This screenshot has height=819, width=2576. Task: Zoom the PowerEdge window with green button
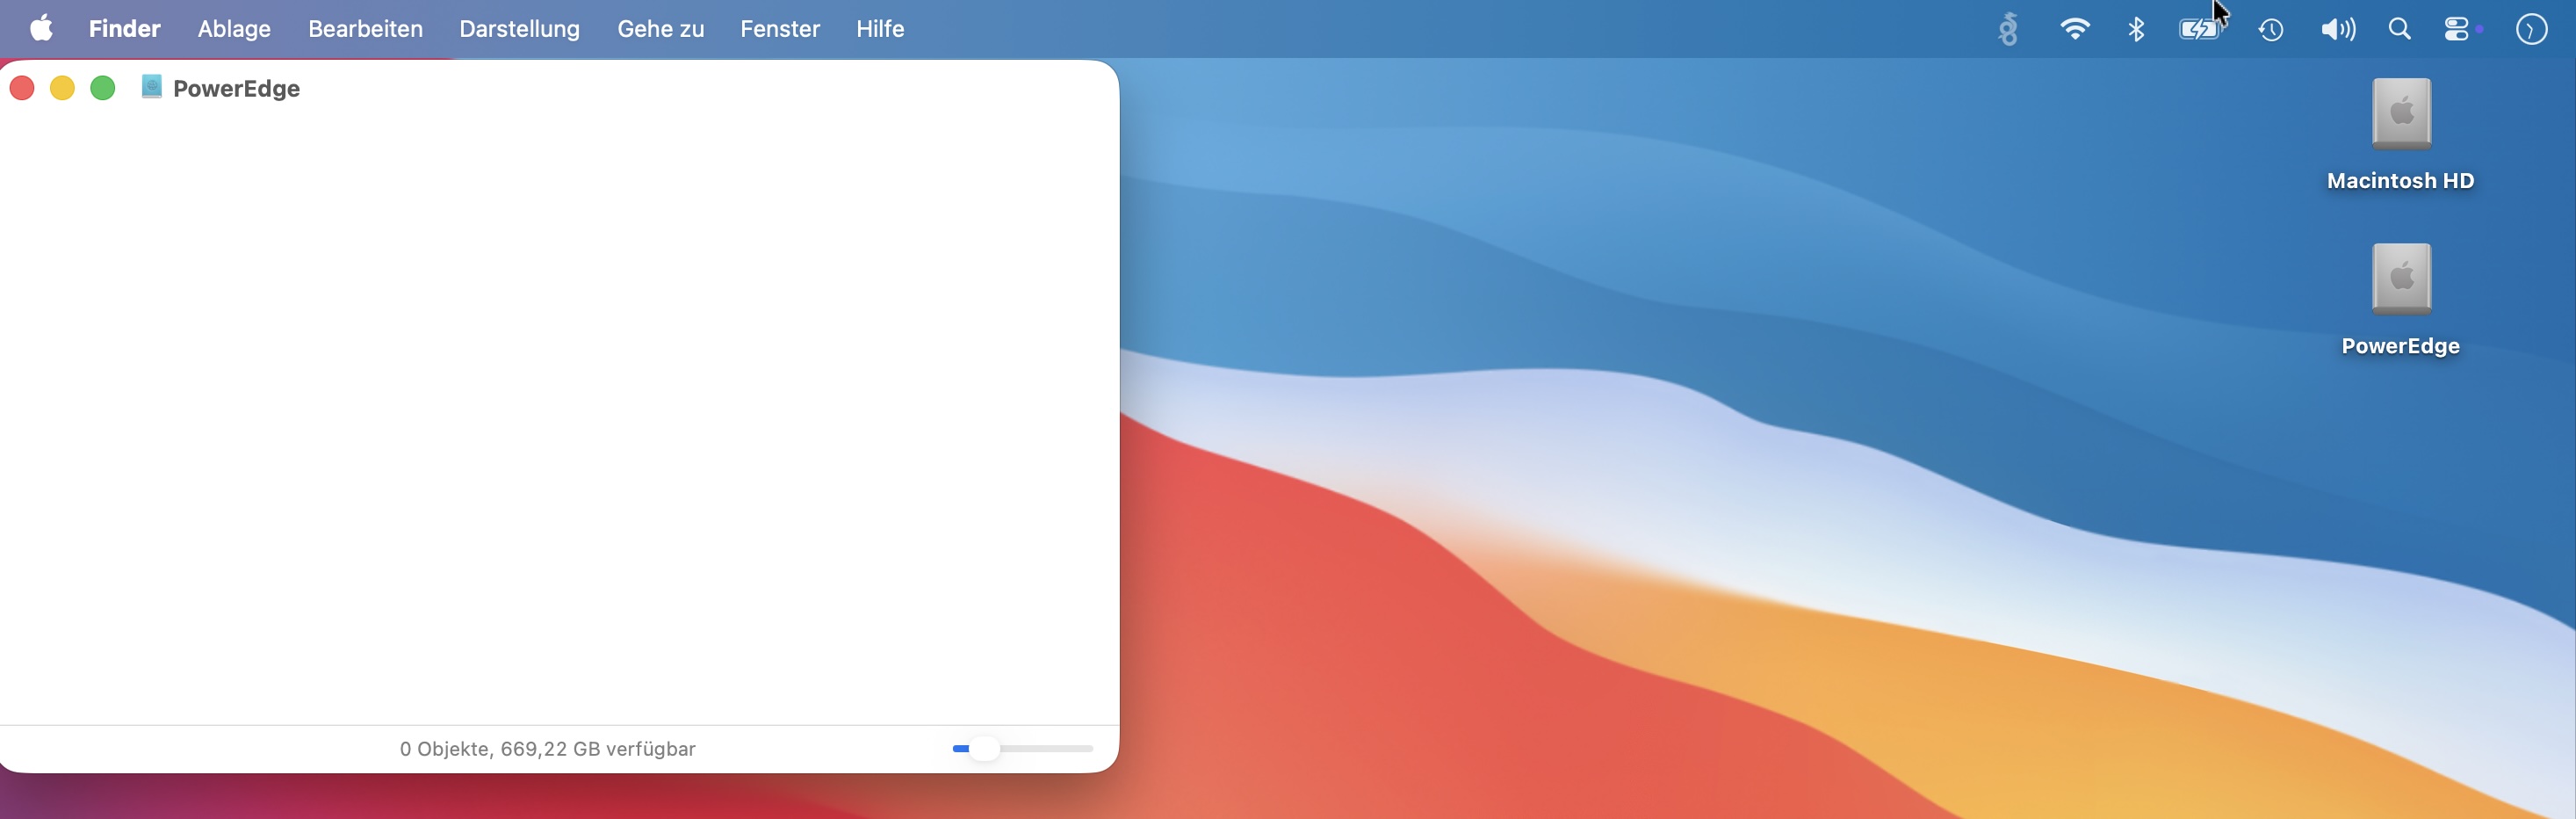tap(103, 88)
